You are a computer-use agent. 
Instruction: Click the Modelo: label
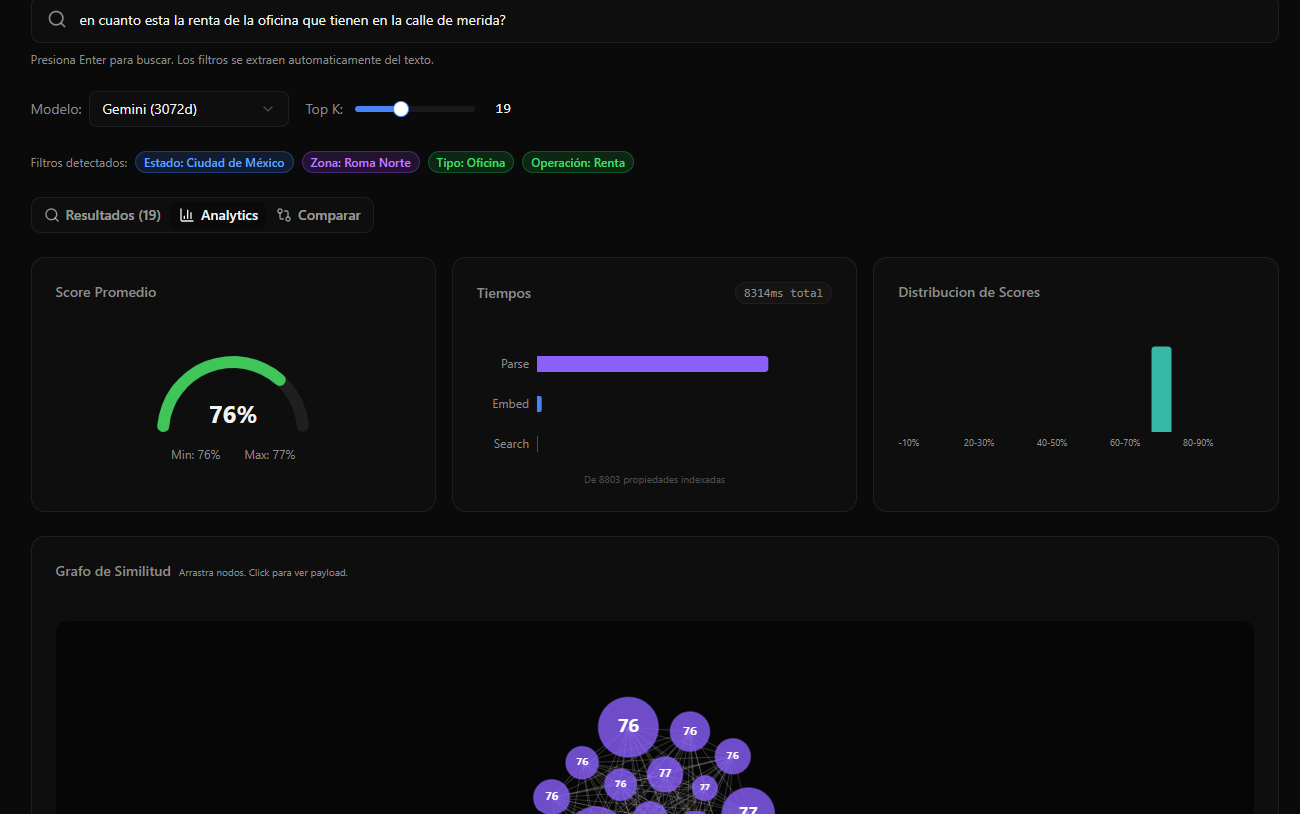(56, 109)
